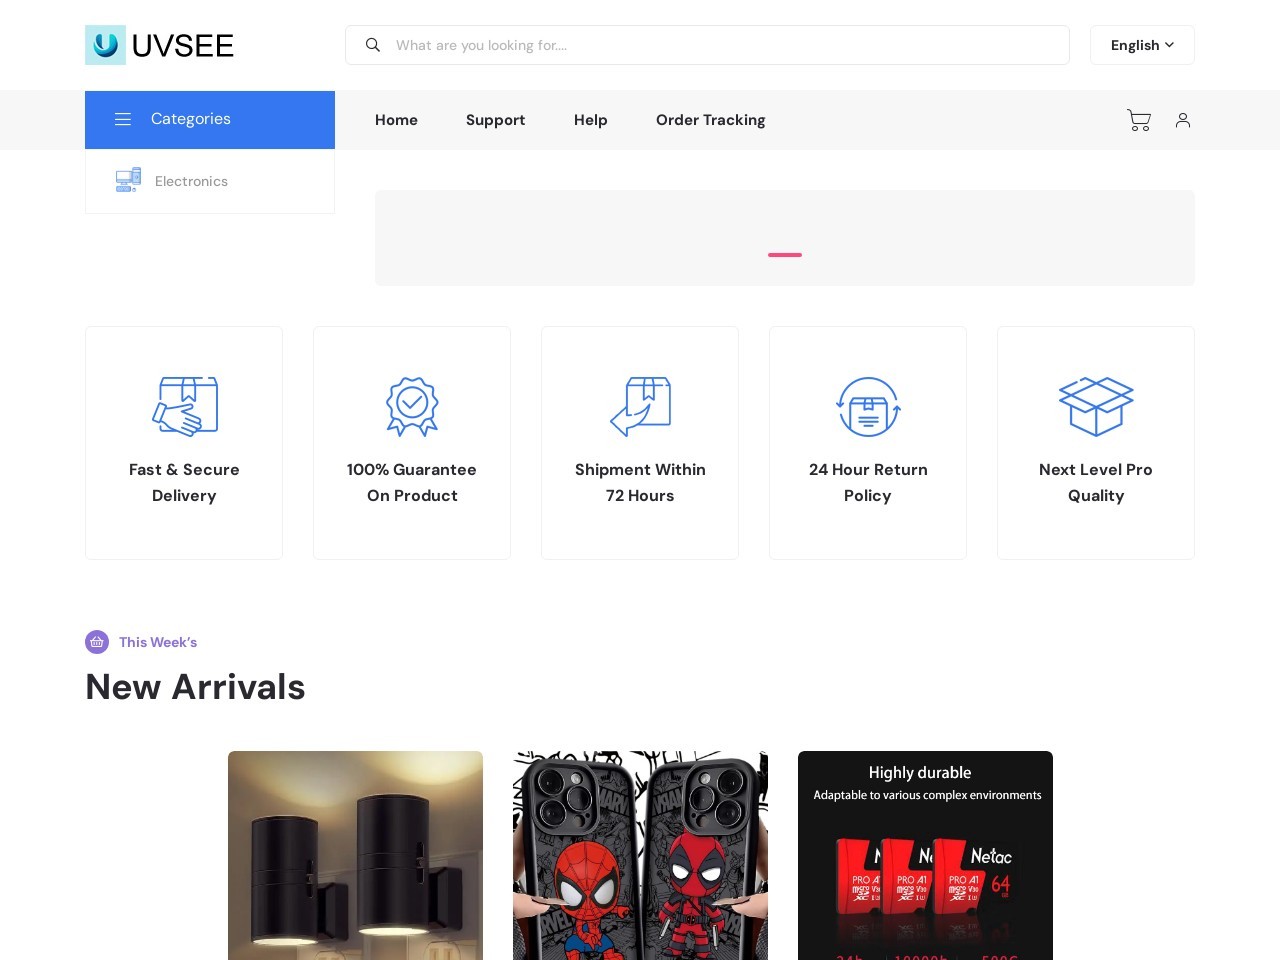Select the Electronics category
Screen dimensions: 1280x960
[x=191, y=181]
